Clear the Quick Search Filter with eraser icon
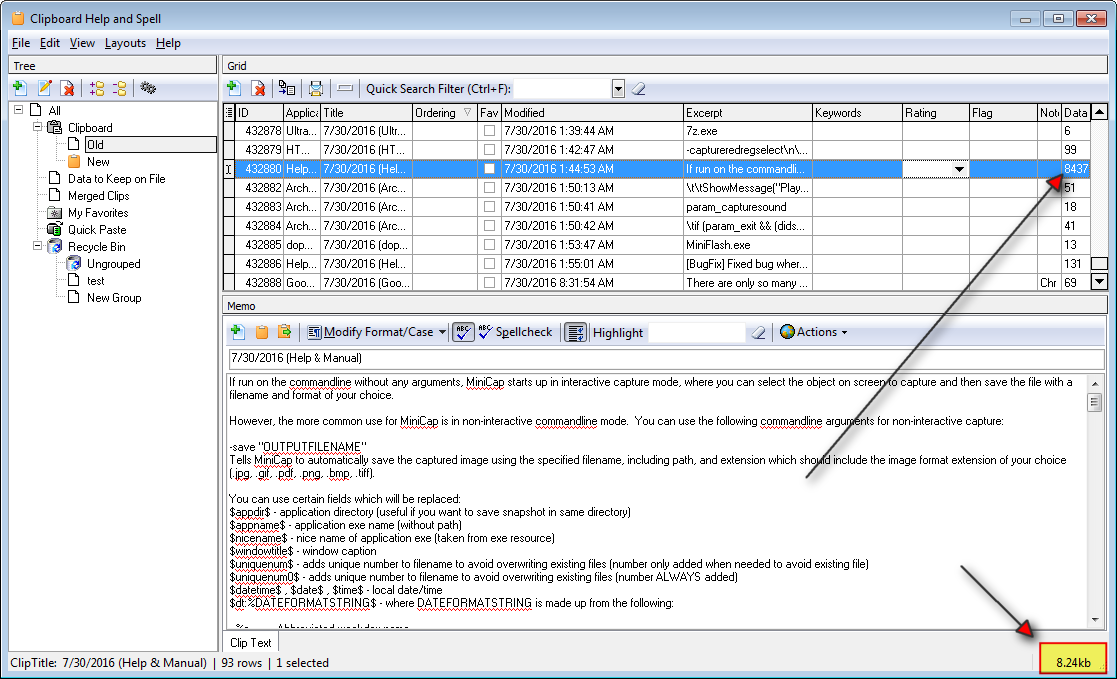This screenshot has width=1117, height=679. click(639, 88)
